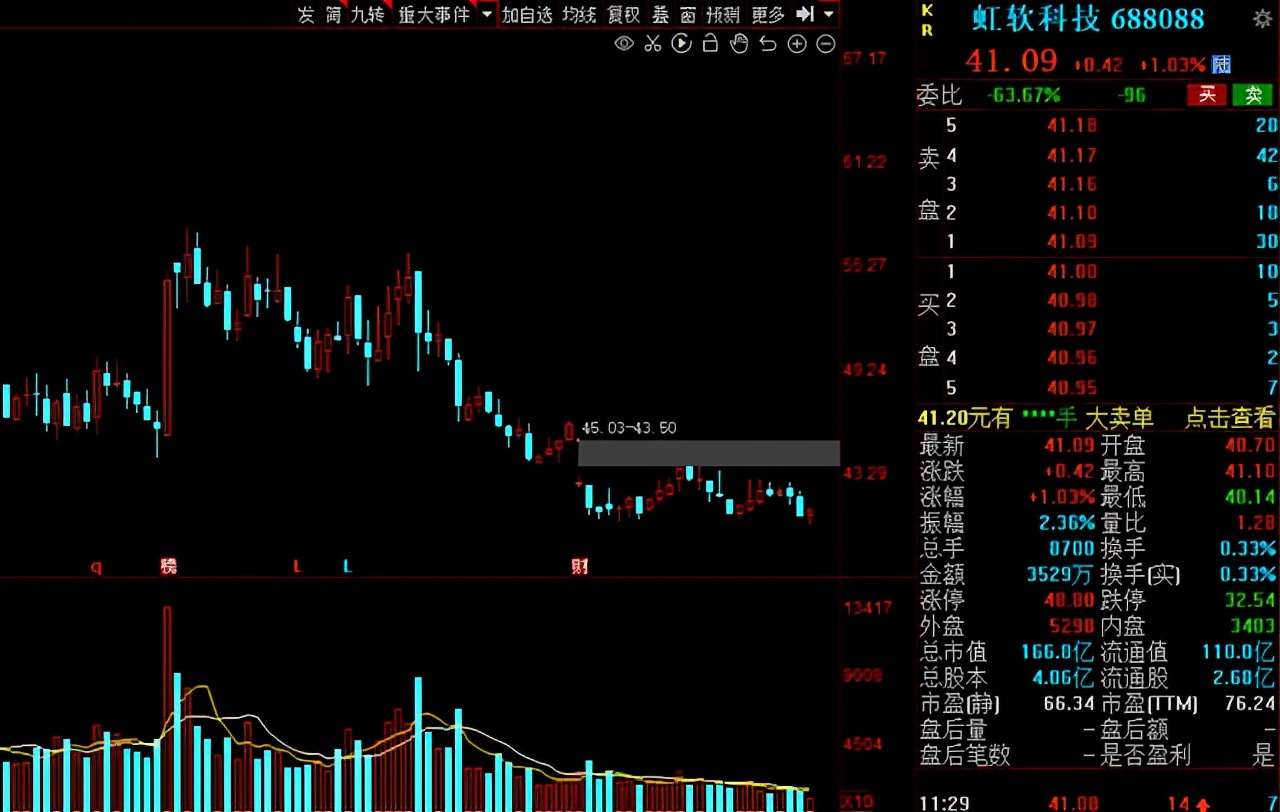The image size is (1280, 812).
Task: Click the 大卖单 large sell order label
Action: [x=1119, y=418]
